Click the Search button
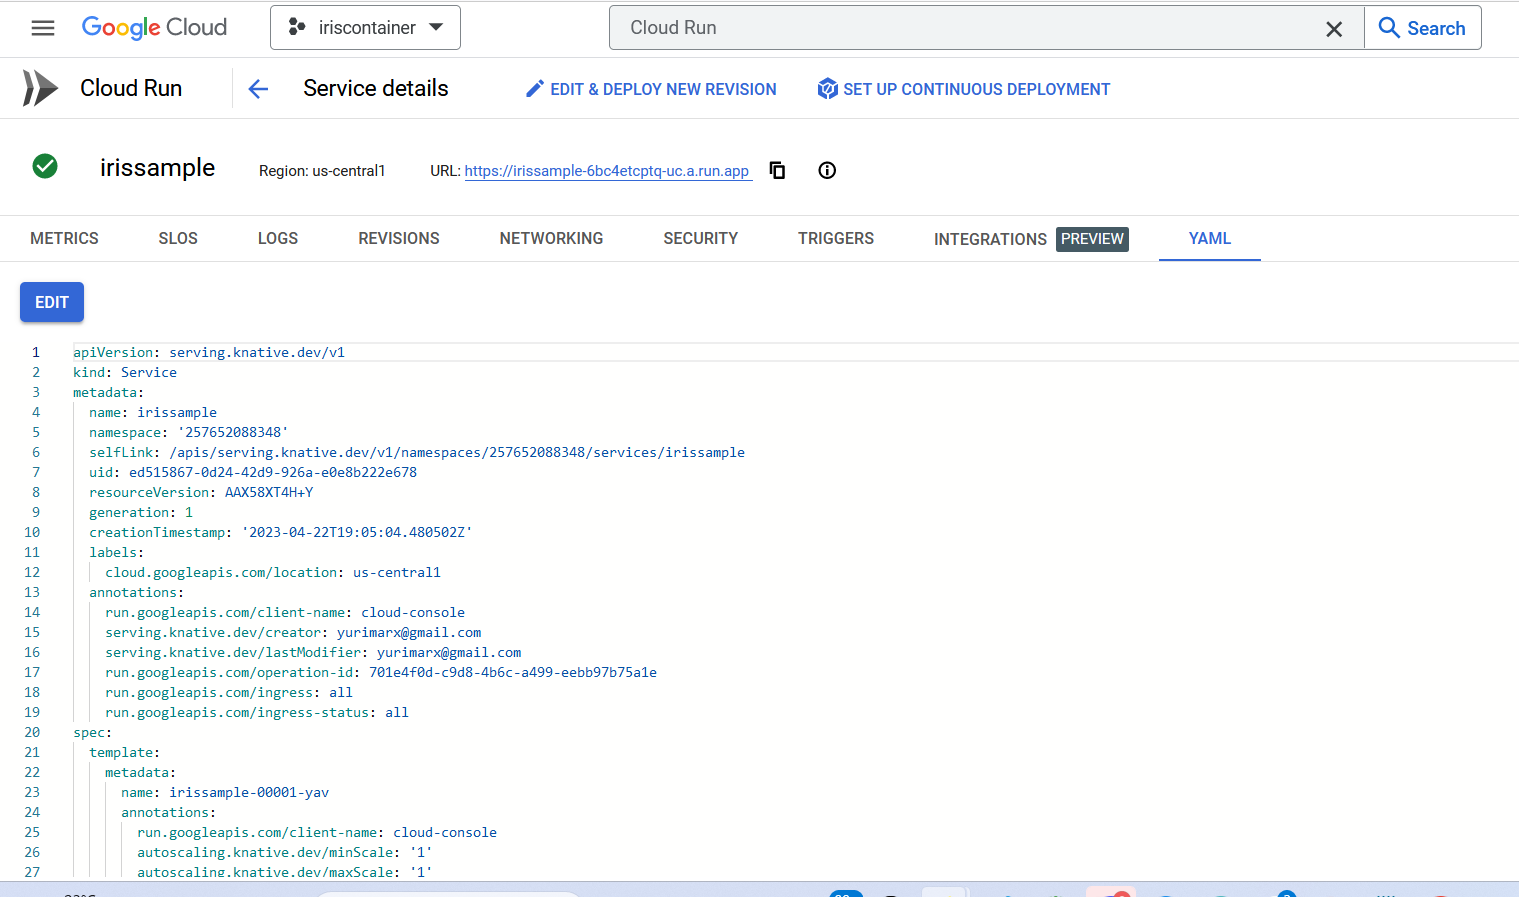The width and height of the screenshot is (1519, 897). 1422,28
